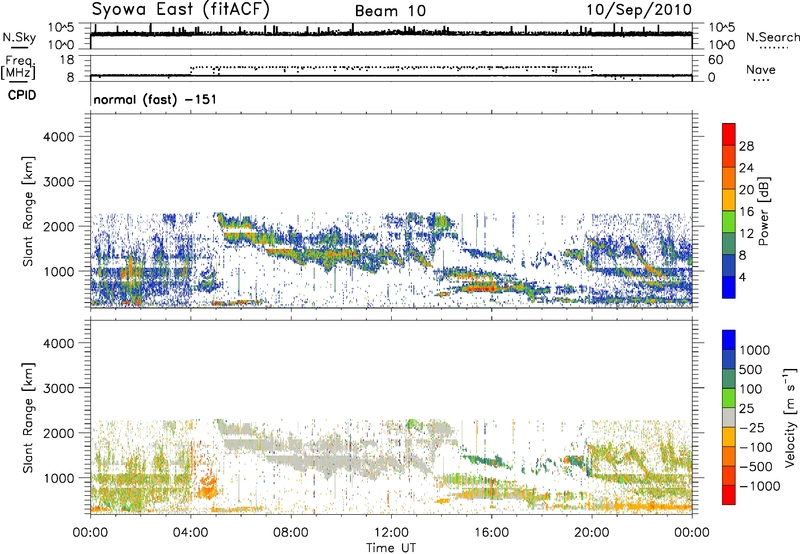Viewport: 800px width, 554px height.
Task: Click the plot title 'Syowa East (fitACF)'
Action: [180, 9]
